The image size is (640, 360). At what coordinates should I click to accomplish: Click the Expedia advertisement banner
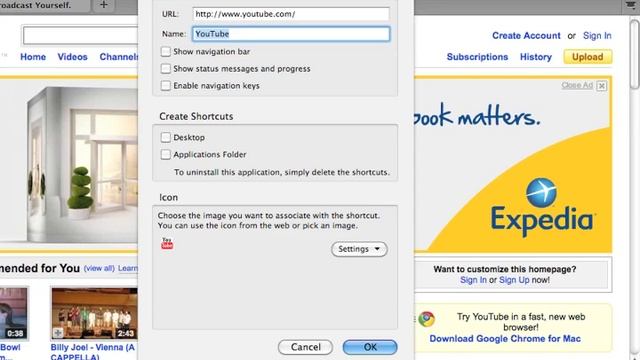[x=513, y=164]
